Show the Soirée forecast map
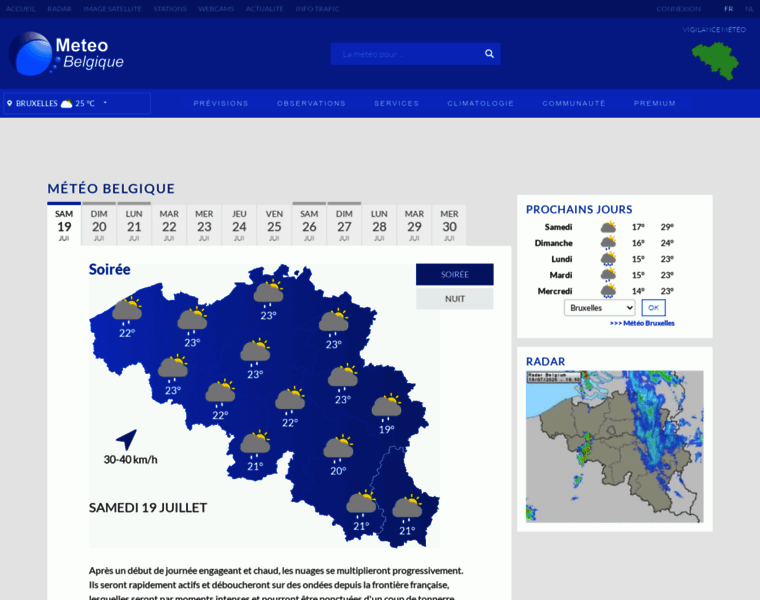 pos(455,274)
